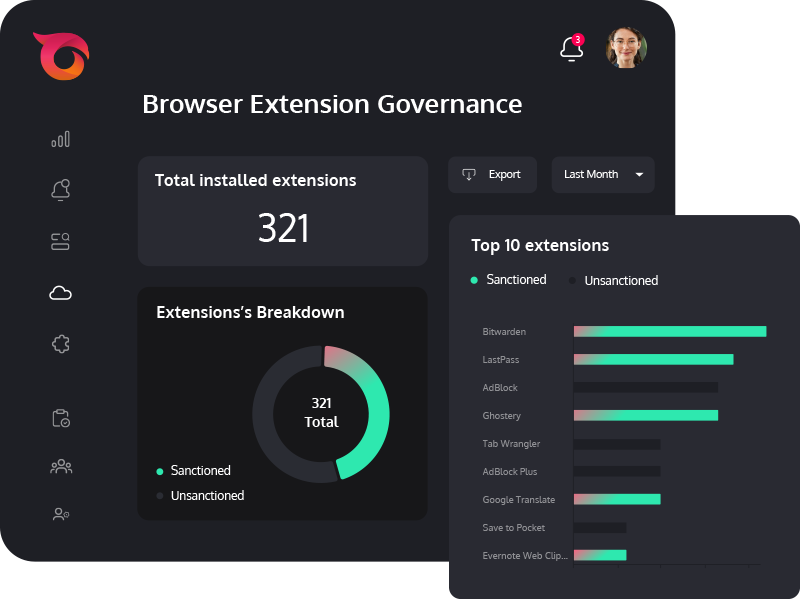
Task: Open the extensions puzzle piece sidebar icon
Action: (x=61, y=344)
